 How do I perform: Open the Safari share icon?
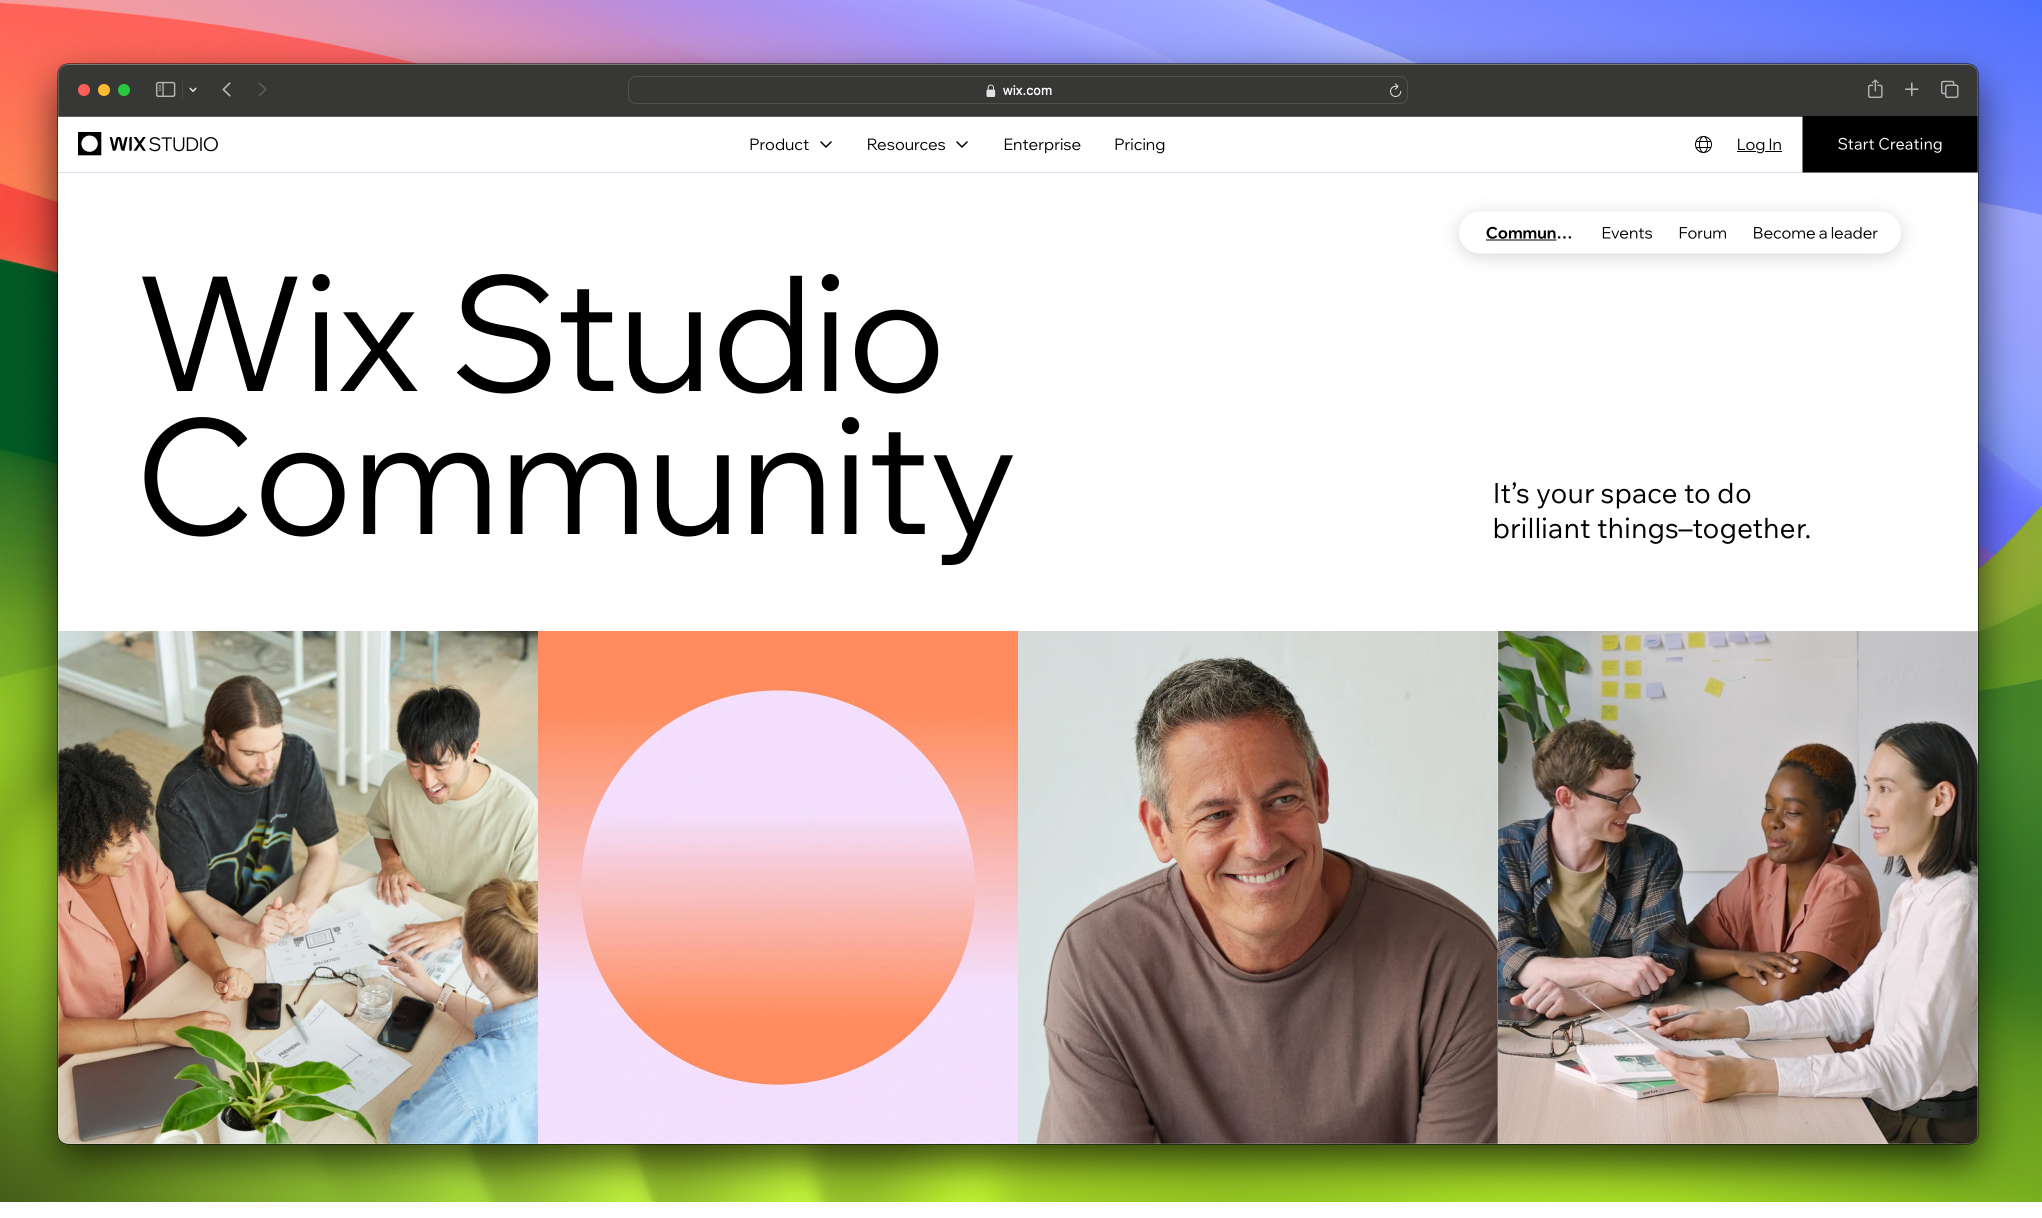click(x=1875, y=89)
